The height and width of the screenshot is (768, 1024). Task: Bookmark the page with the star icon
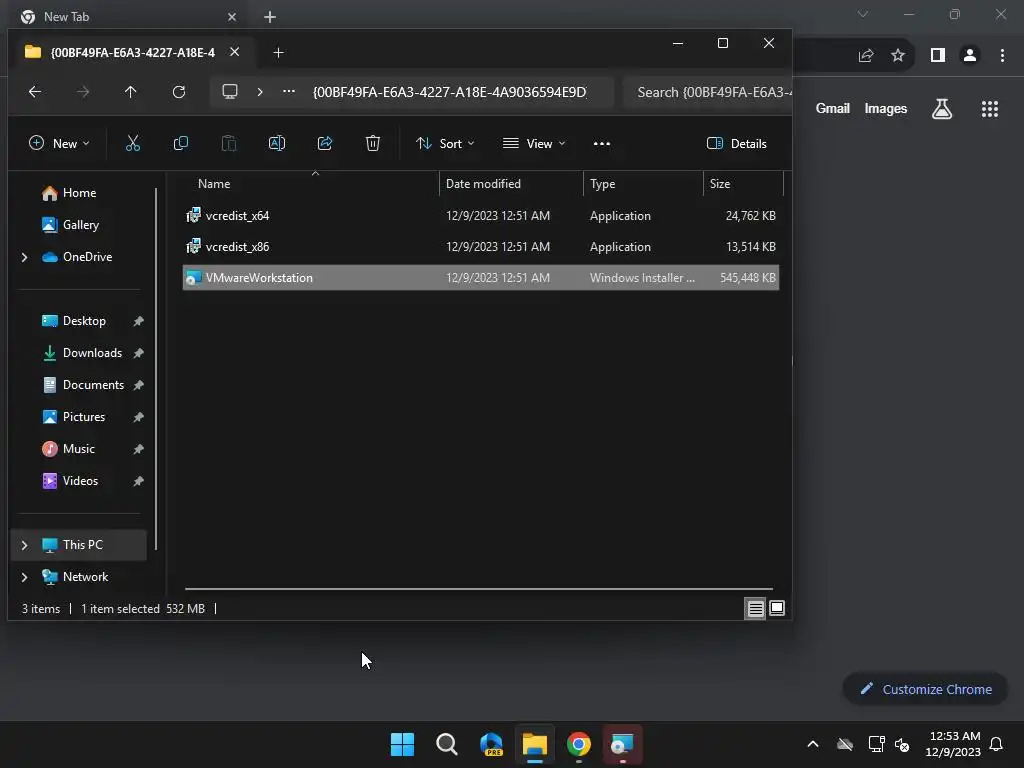tap(898, 56)
